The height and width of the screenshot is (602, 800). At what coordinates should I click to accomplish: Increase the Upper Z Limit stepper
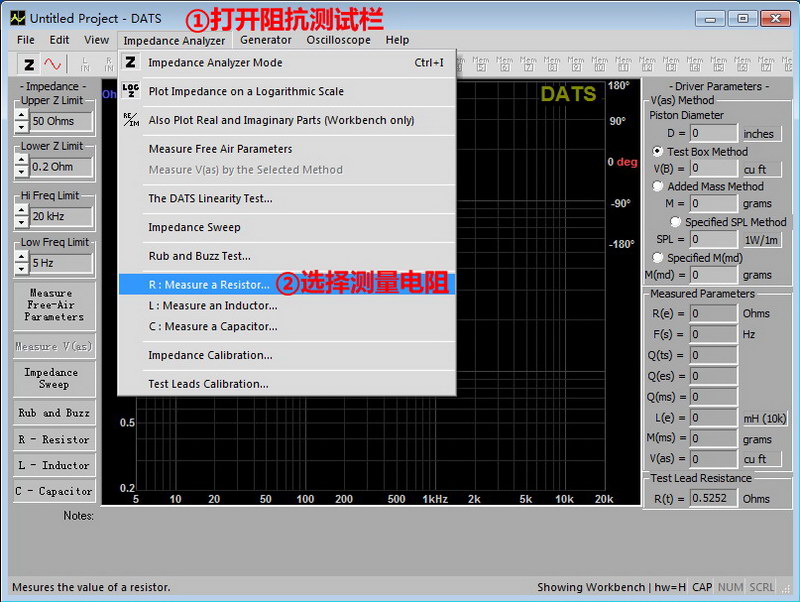(x=21, y=115)
